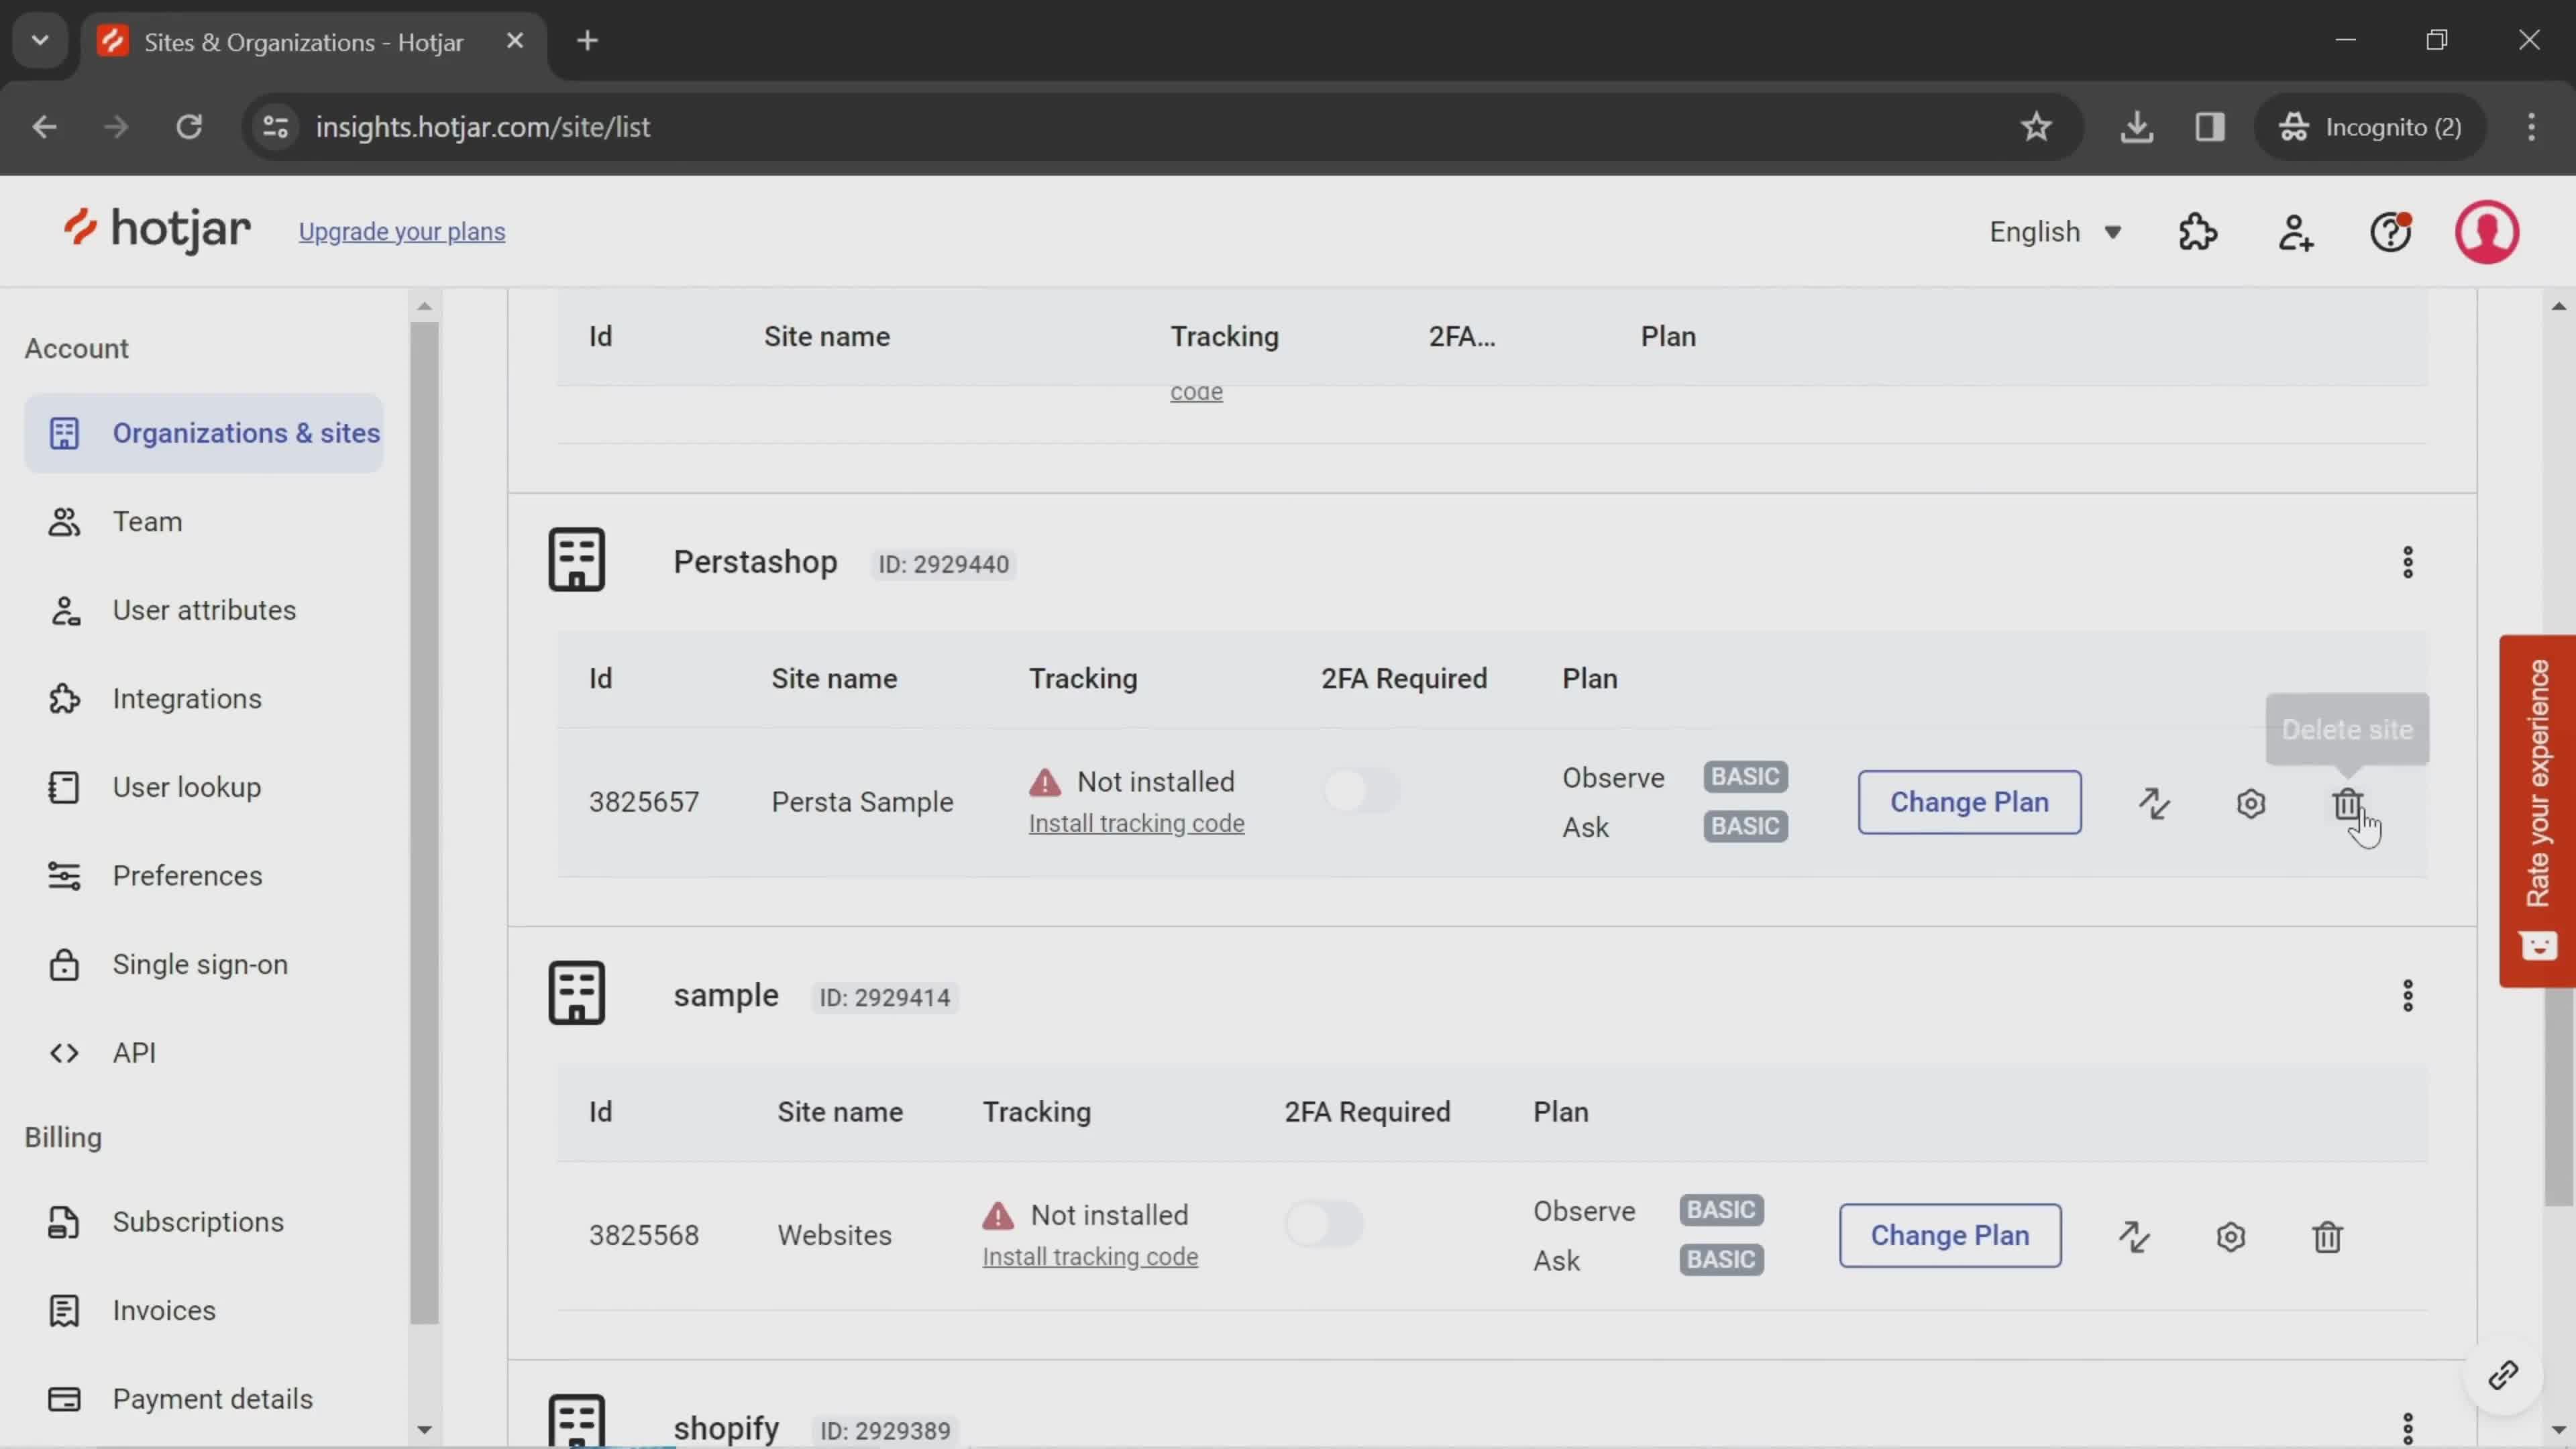Screen dimensions: 2576x1449
Task: Open Single sign-on in sidebar
Action: click(204, 965)
